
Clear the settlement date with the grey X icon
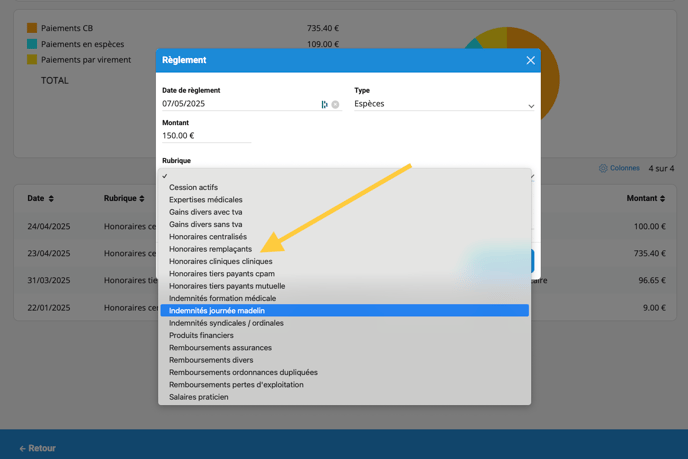point(335,104)
